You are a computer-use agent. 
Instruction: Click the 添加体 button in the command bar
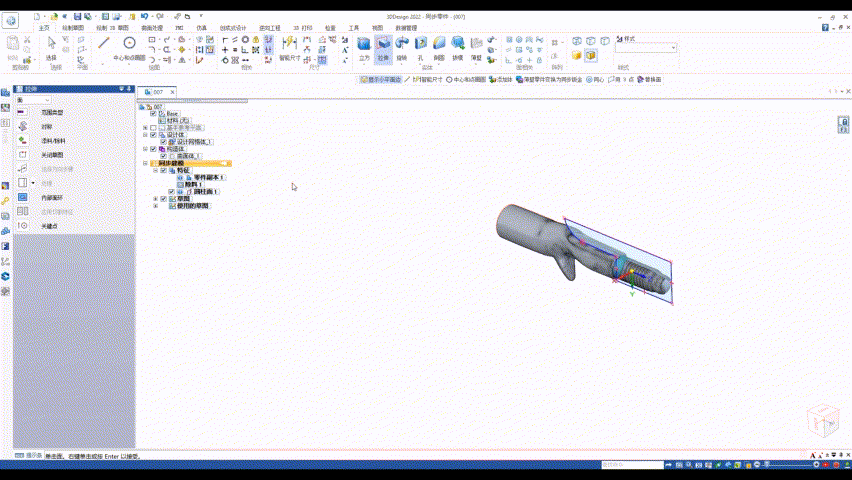(500, 79)
